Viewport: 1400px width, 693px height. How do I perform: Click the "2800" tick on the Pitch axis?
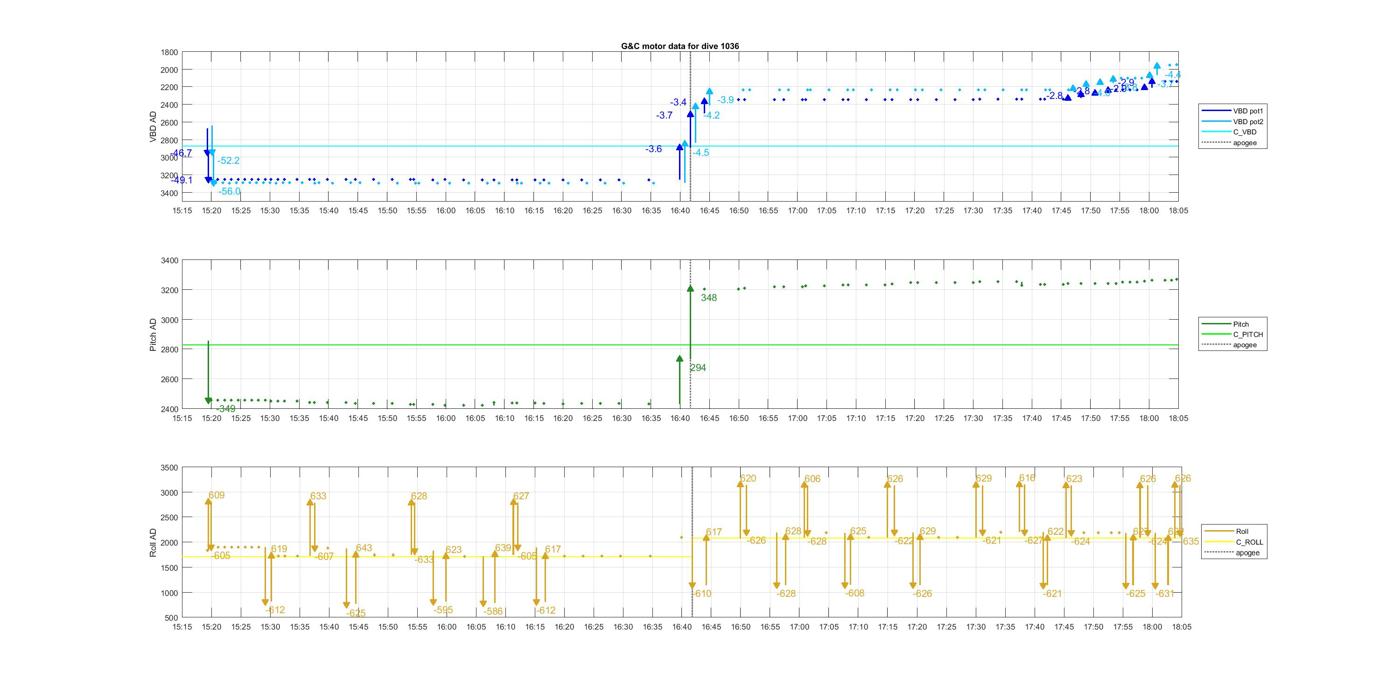pos(169,350)
